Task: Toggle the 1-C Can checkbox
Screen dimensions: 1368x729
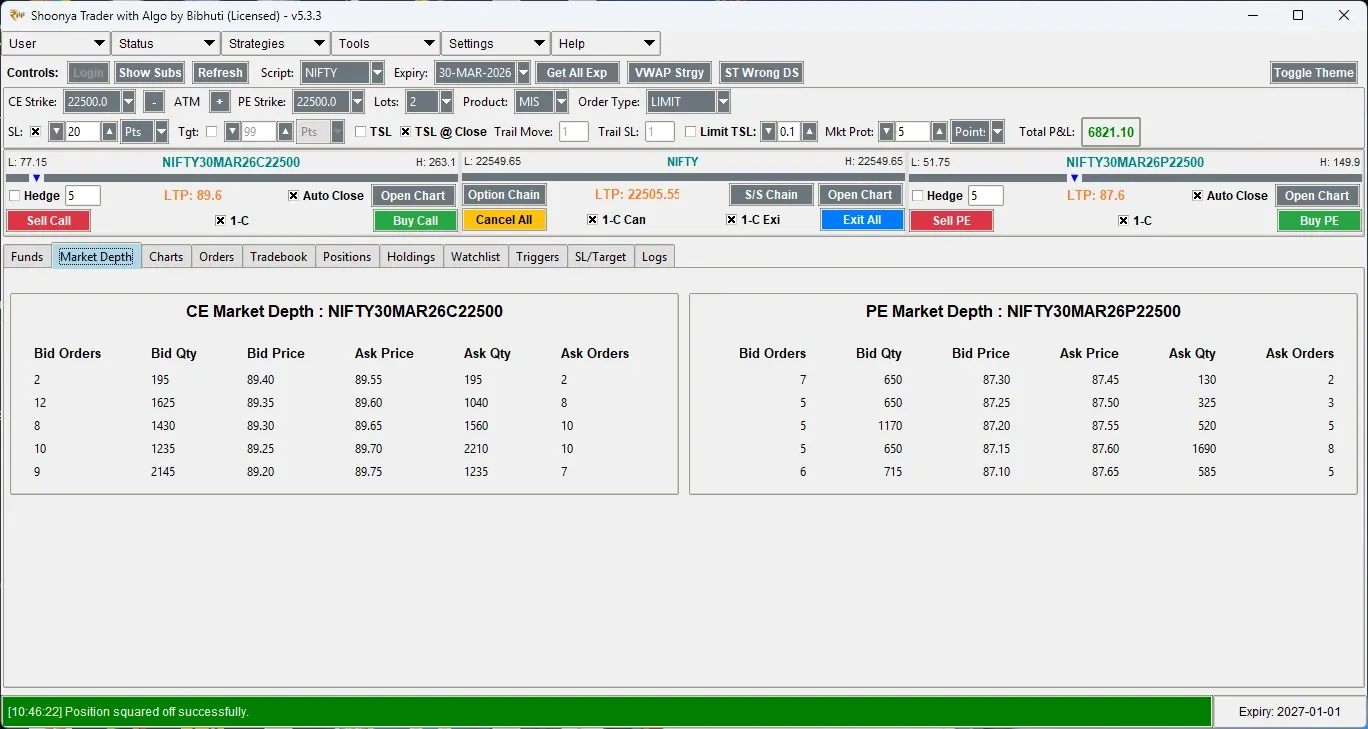Action: 593,220
